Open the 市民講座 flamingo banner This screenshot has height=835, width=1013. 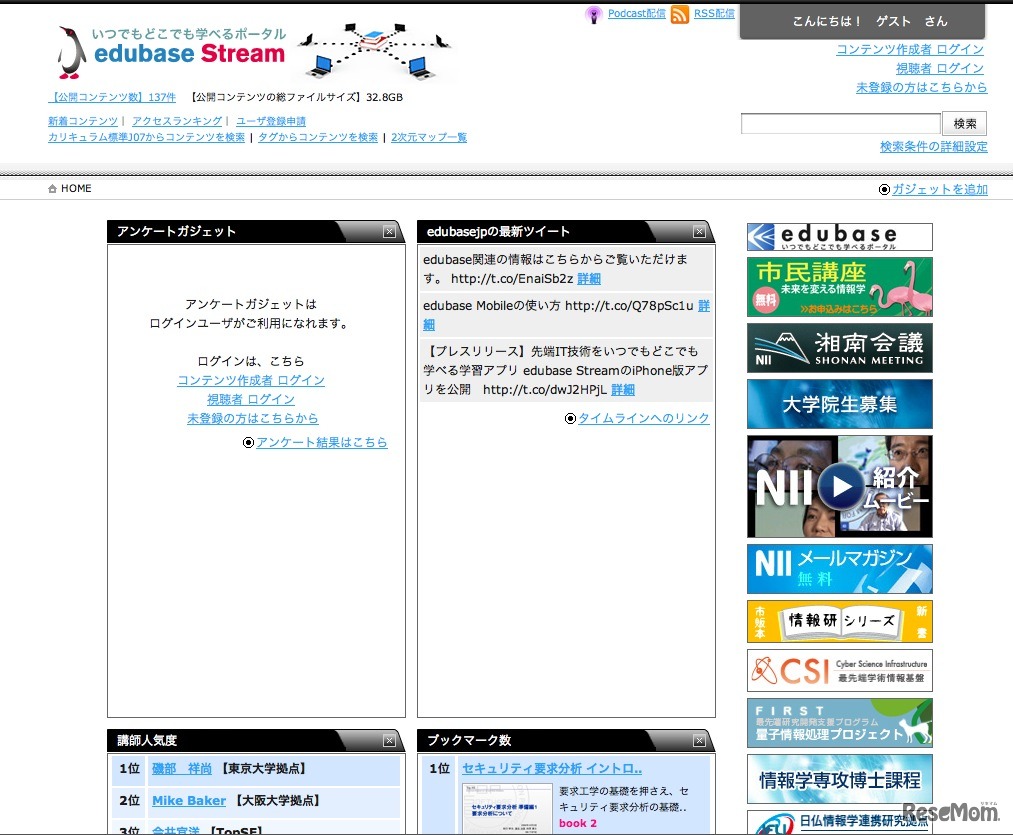(x=839, y=287)
